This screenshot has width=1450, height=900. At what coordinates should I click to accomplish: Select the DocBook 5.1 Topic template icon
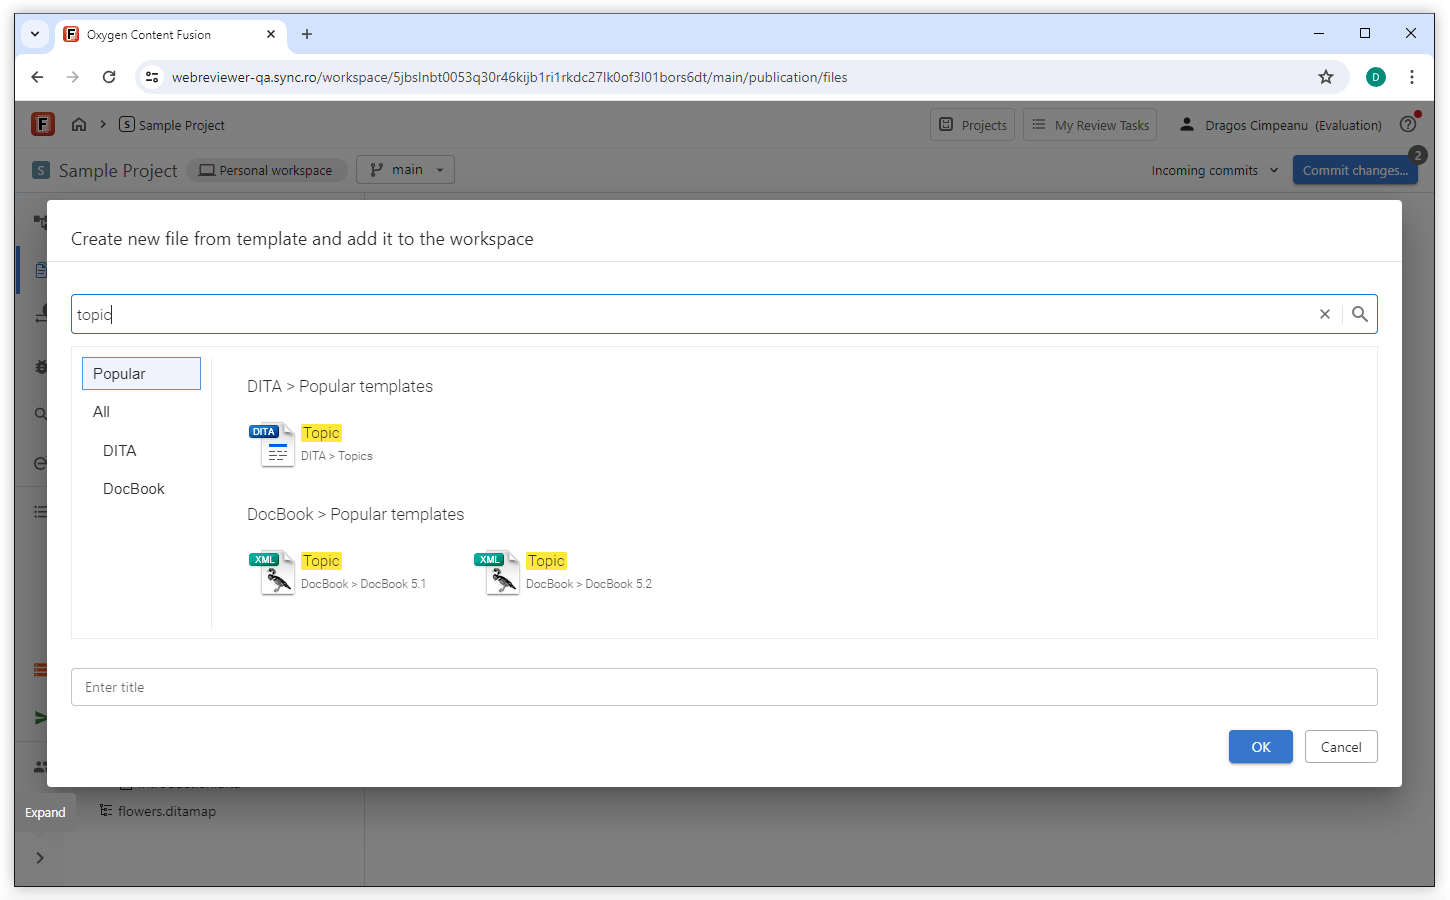pyautogui.click(x=272, y=573)
